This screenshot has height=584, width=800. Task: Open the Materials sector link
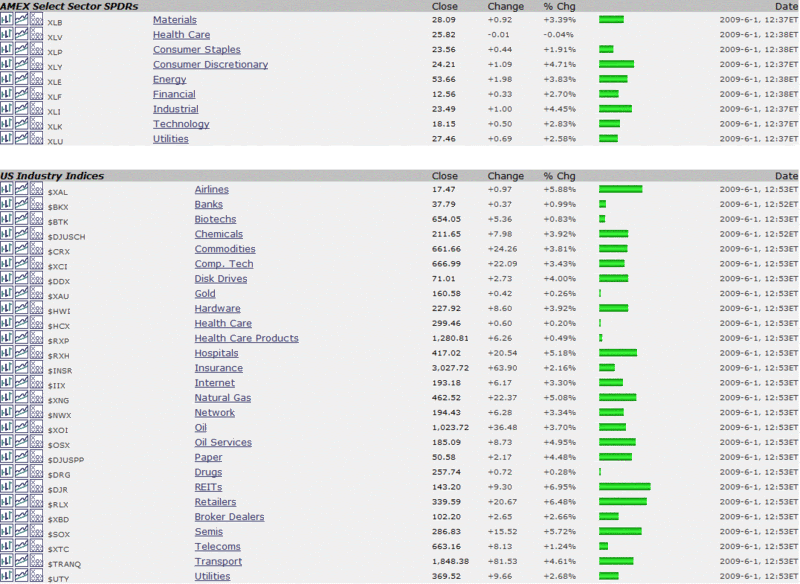point(174,20)
